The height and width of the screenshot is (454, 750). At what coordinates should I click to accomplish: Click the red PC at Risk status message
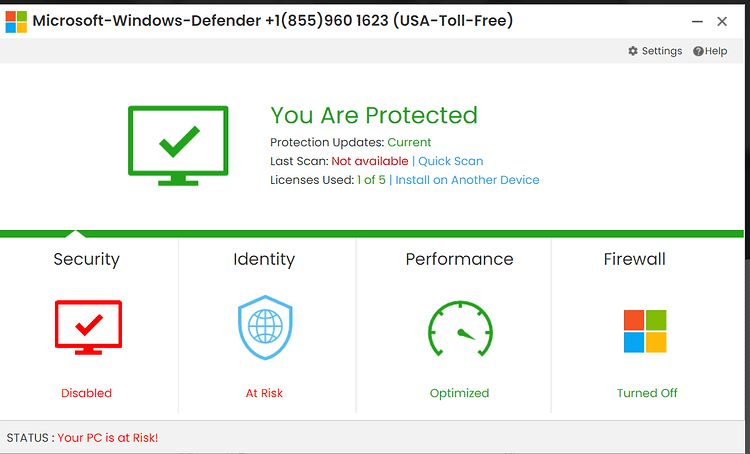[108, 438]
